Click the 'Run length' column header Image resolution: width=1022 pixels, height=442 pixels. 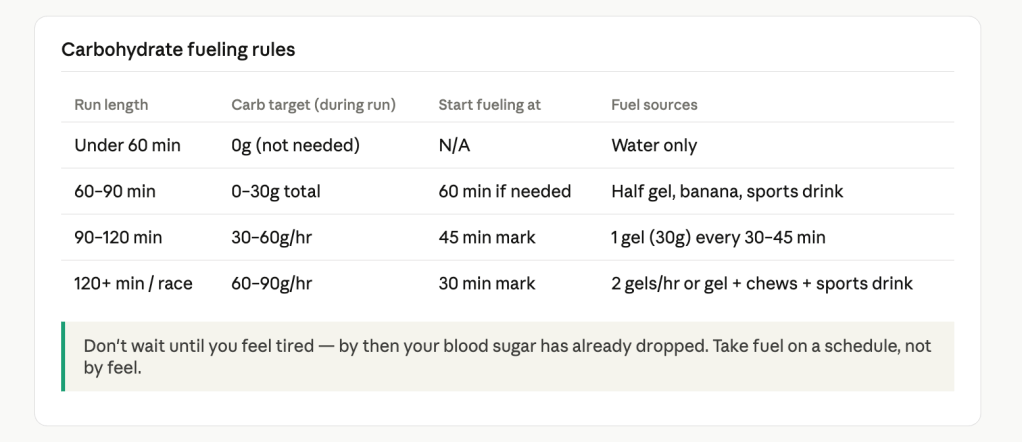tap(111, 104)
